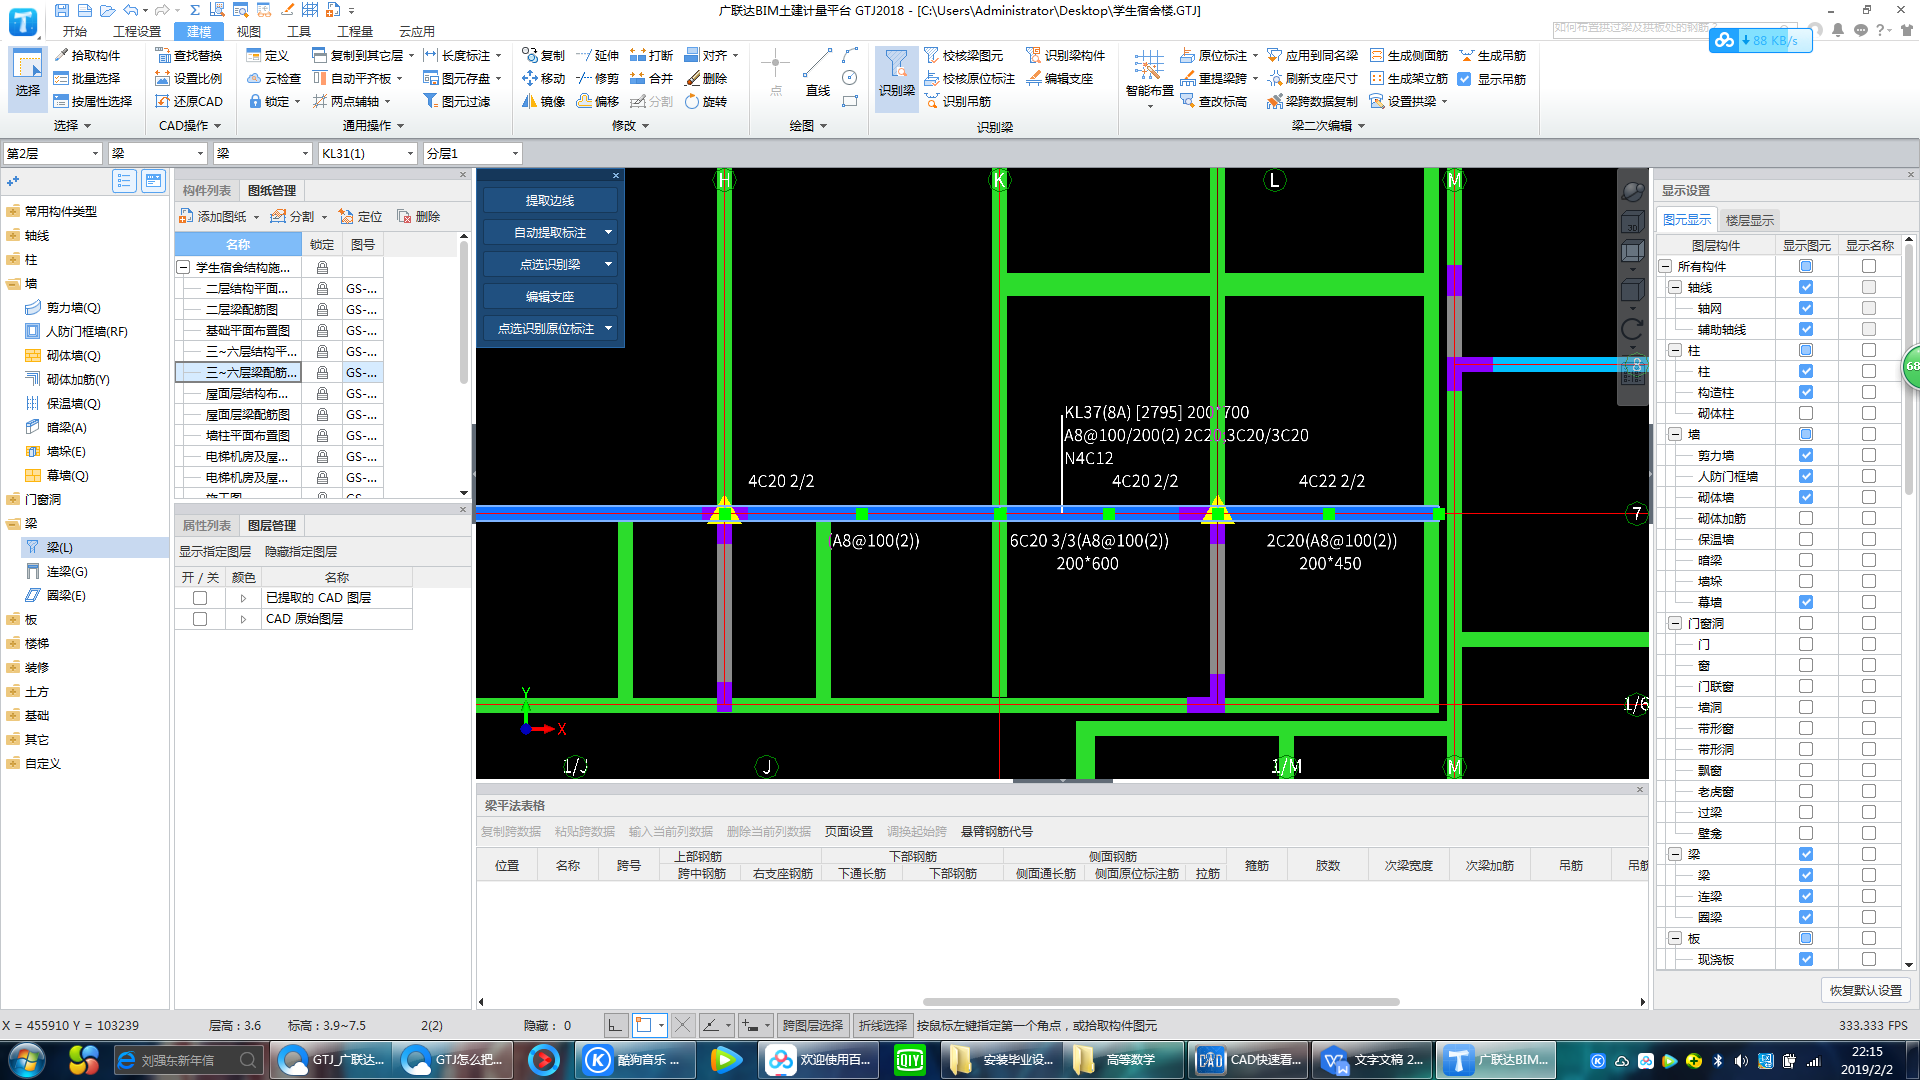Screen dimensions: 1920x1080
Task: Click 页面设置 in beam table toolbar
Action: click(x=849, y=831)
